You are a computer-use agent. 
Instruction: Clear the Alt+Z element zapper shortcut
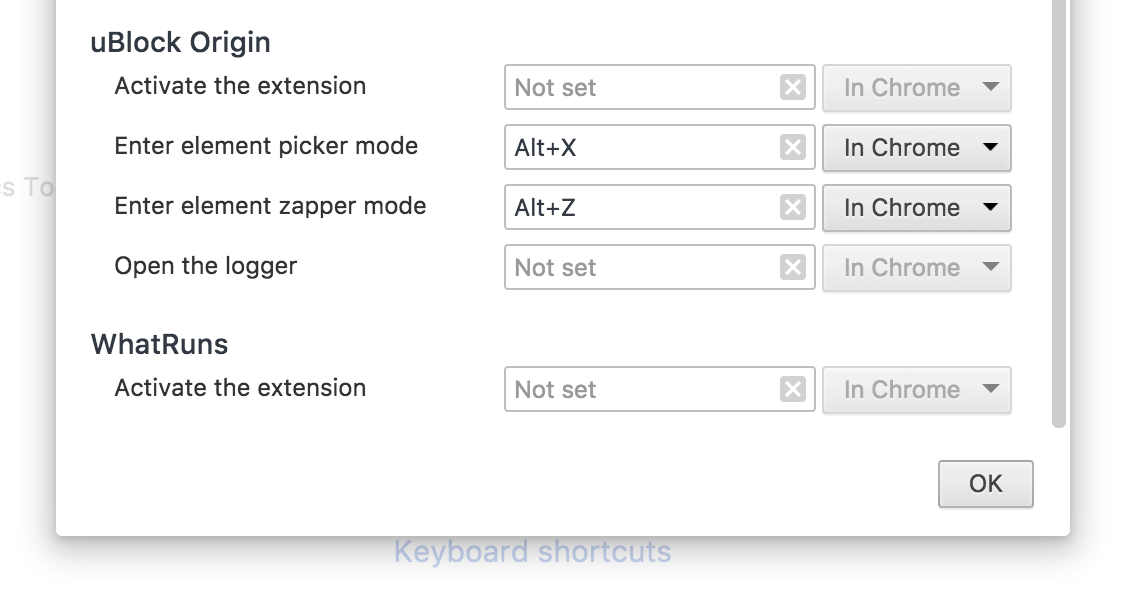[x=793, y=207]
